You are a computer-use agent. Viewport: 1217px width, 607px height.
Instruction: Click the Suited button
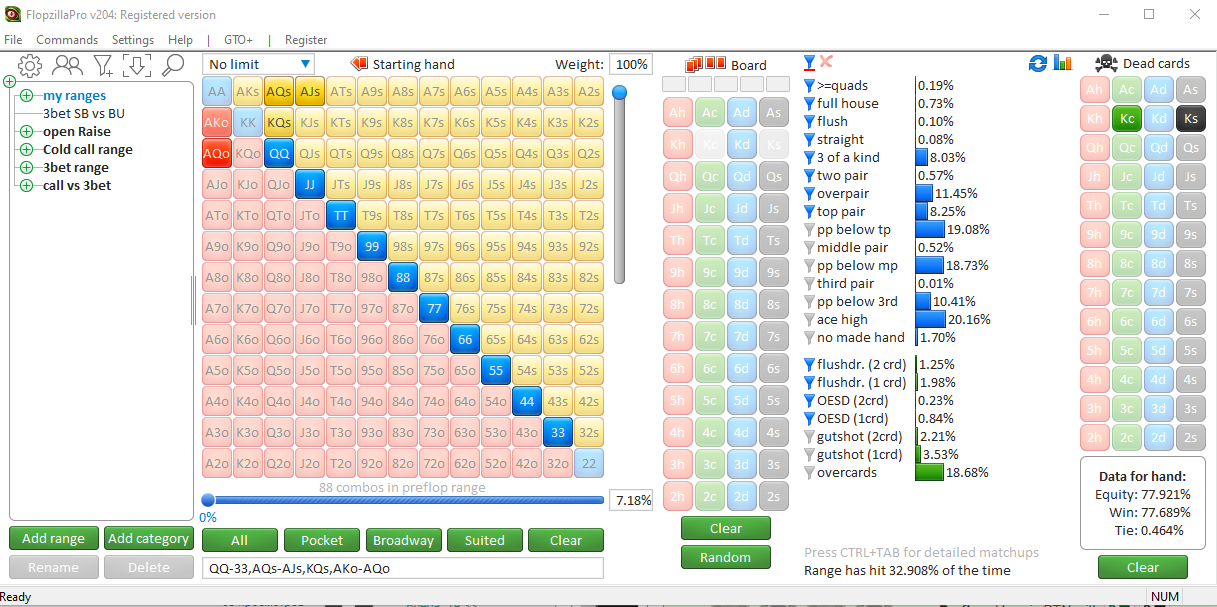tap(484, 540)
